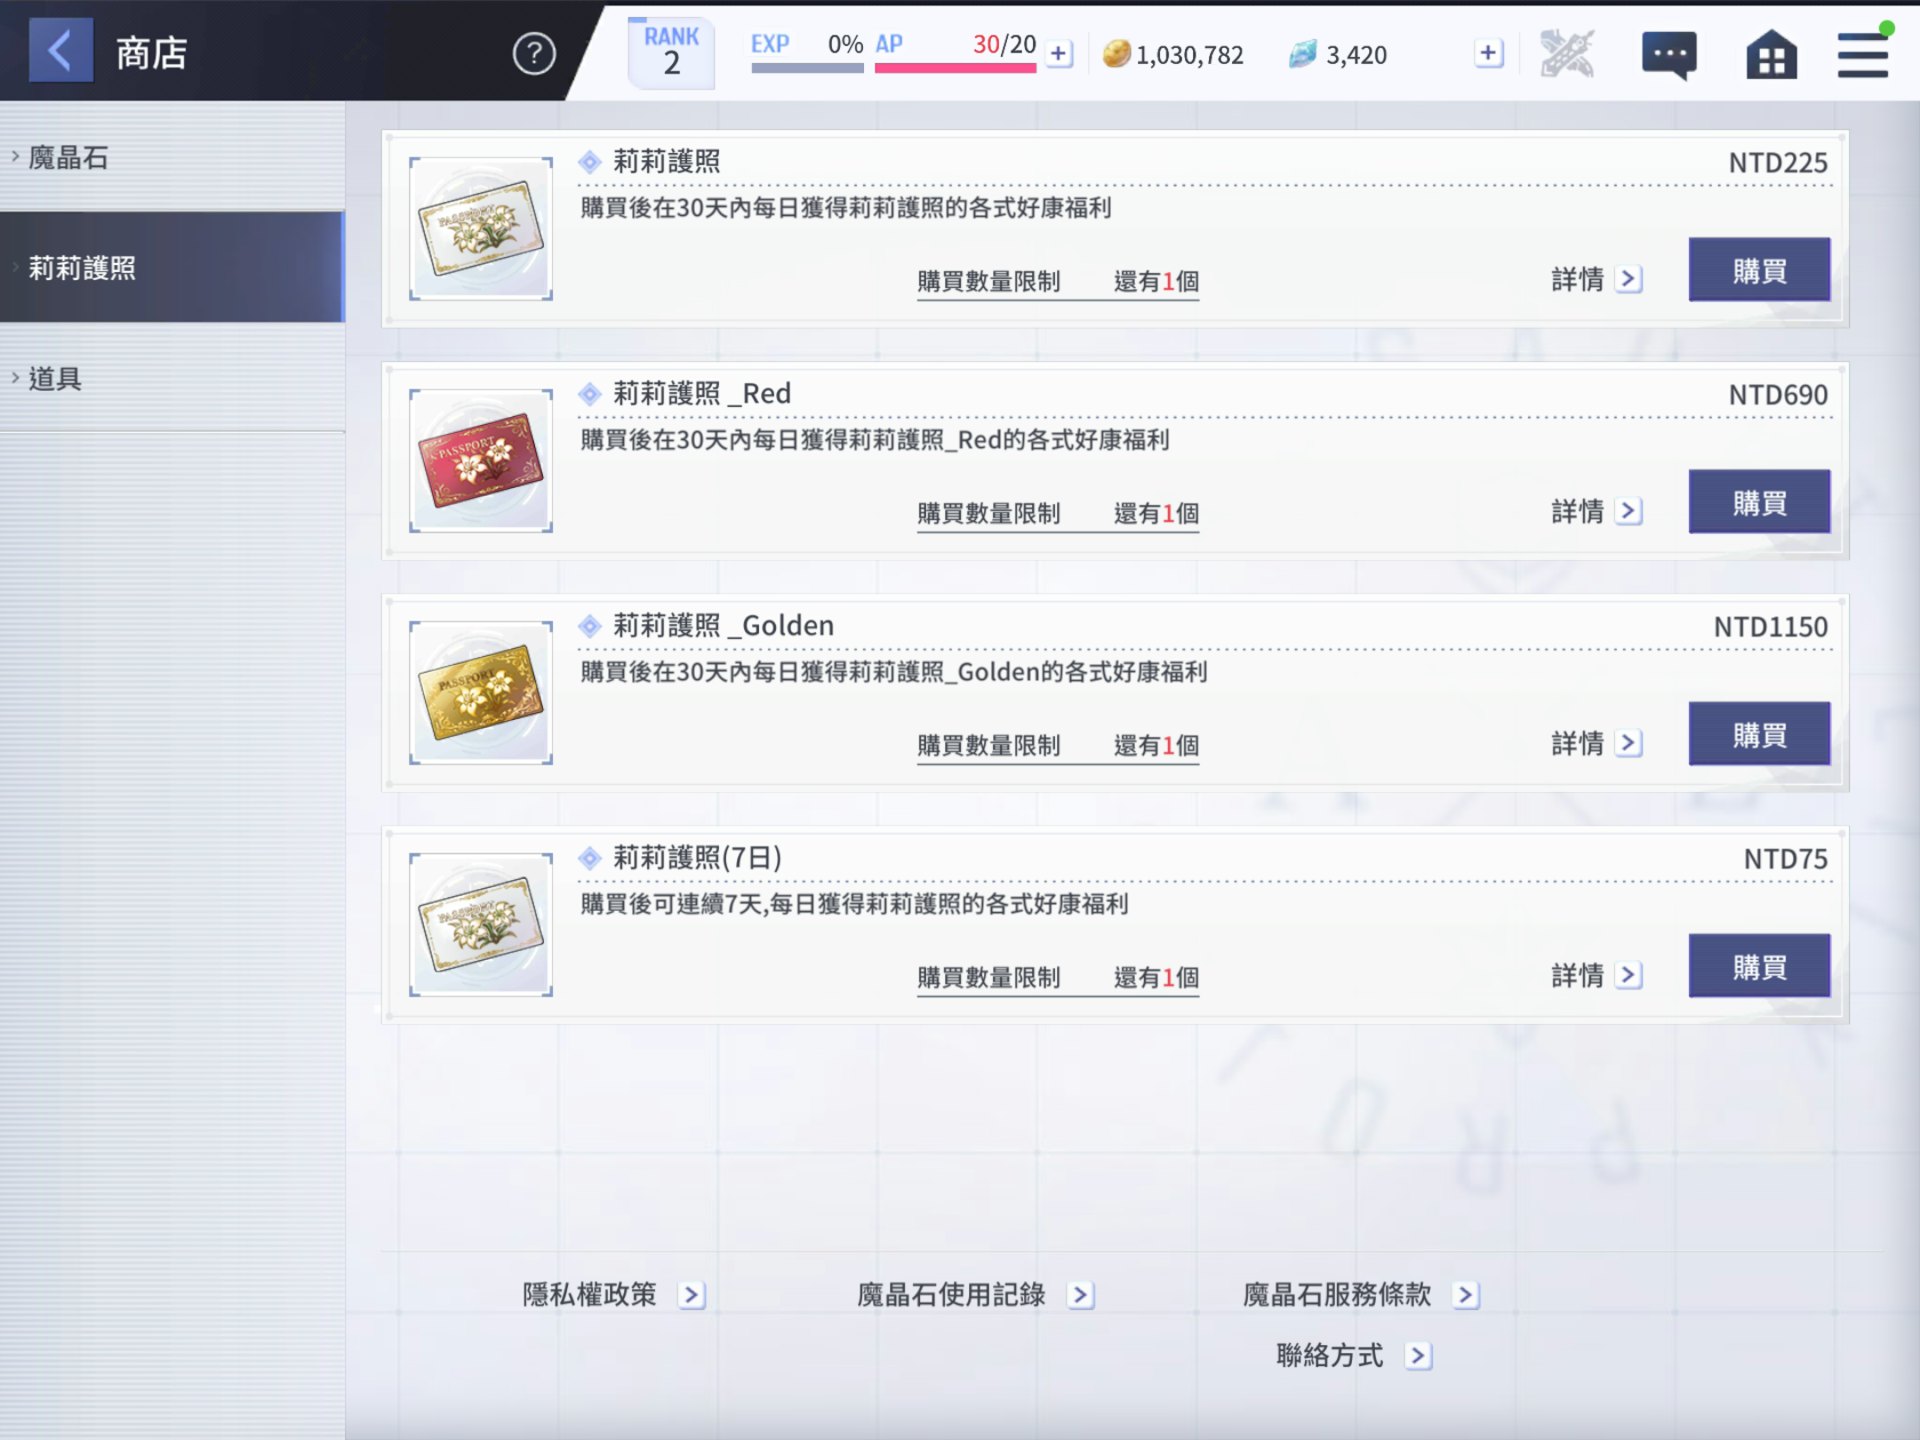The height and width of the screenshot is (1440, 1920).
Task: Click the home building icon
Action: click(x=1771, y=56)
